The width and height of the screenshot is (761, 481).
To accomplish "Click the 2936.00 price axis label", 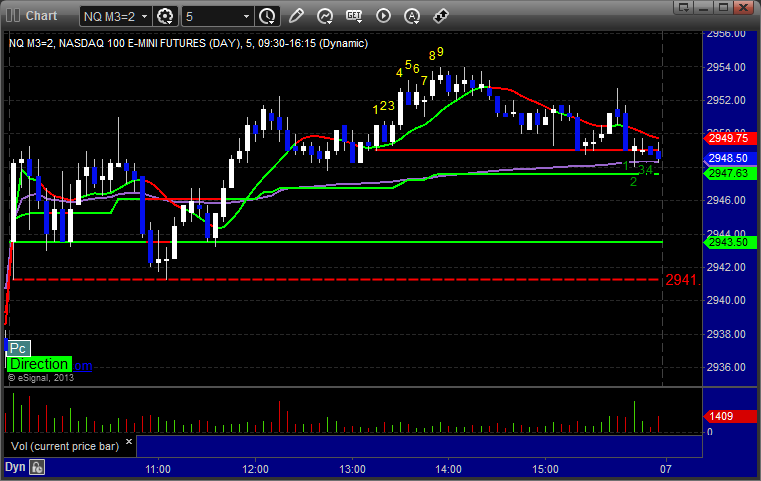I will point(726,367).
